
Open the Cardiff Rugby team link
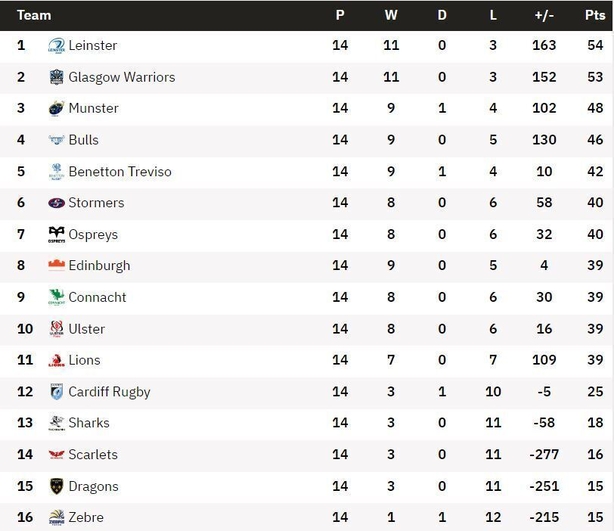pos(109,392)
